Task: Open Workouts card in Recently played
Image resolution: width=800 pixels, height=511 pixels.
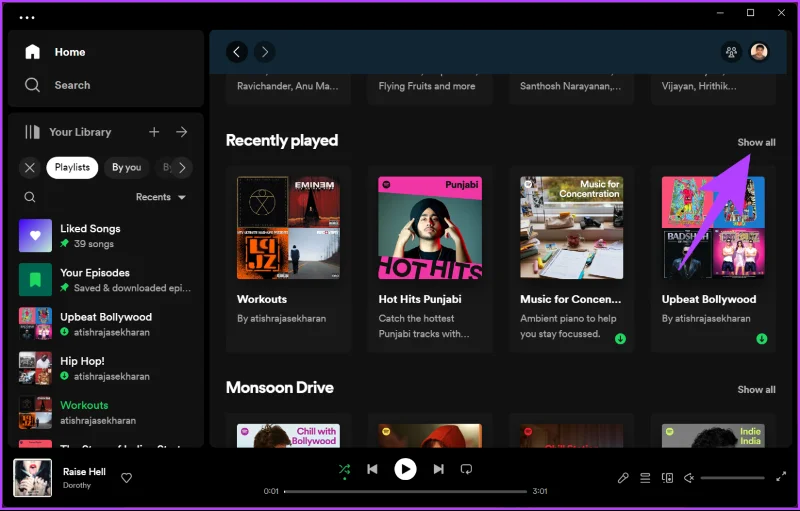Action: [289, 259]
